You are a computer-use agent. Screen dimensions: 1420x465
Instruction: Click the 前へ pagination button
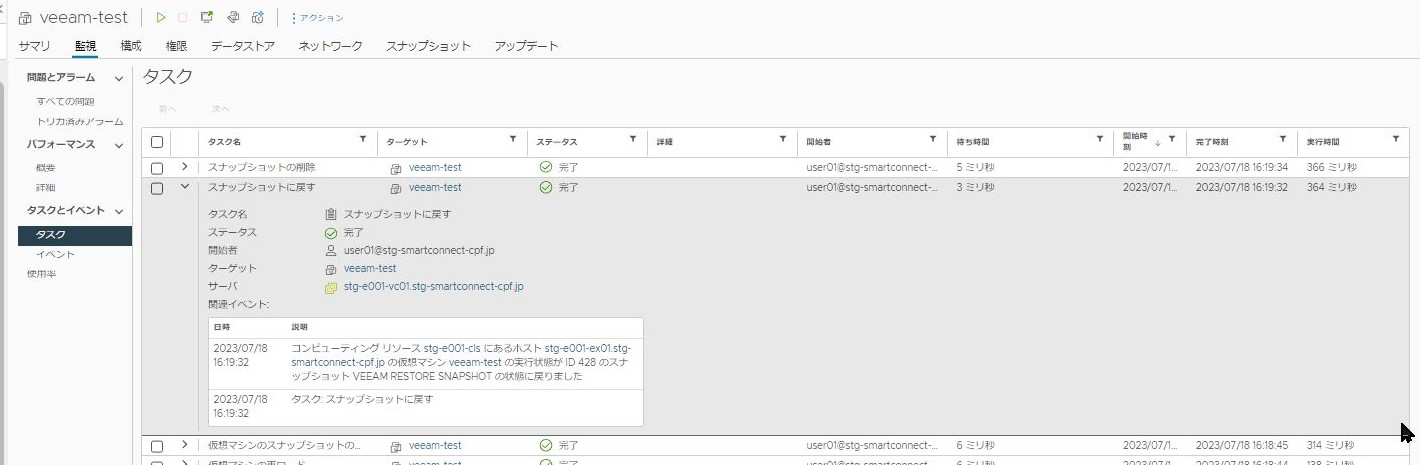[x=167, y=108]
